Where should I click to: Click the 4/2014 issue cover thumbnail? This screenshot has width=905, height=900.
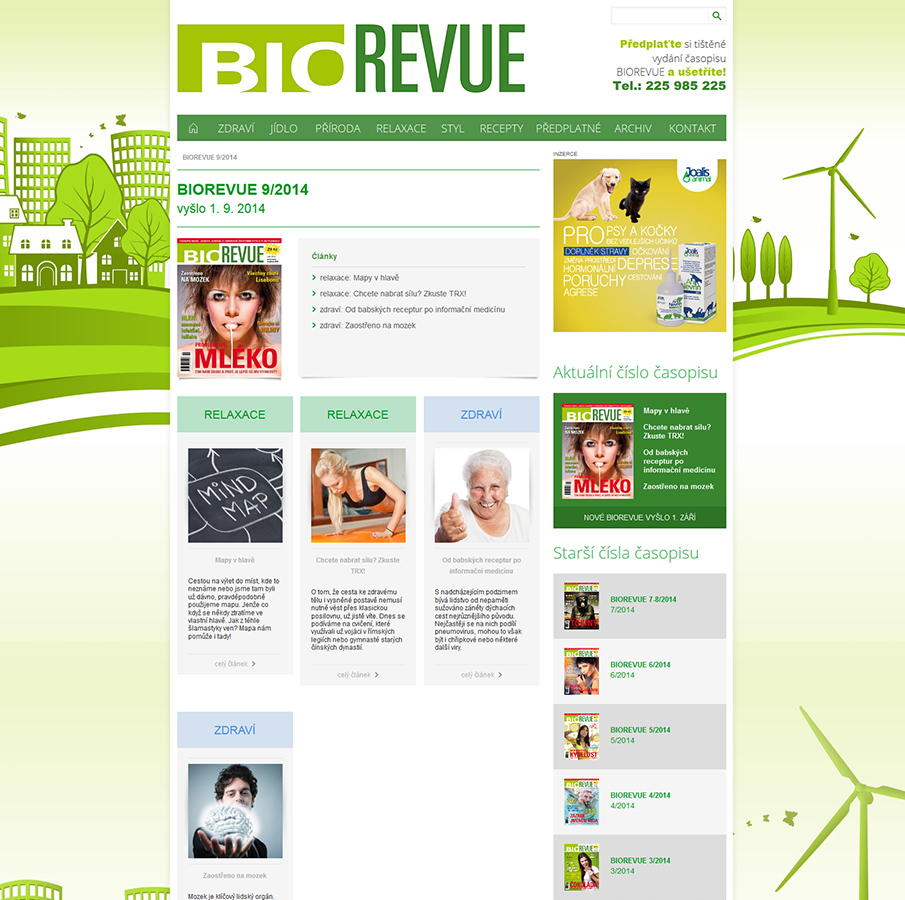pos(581,801)
